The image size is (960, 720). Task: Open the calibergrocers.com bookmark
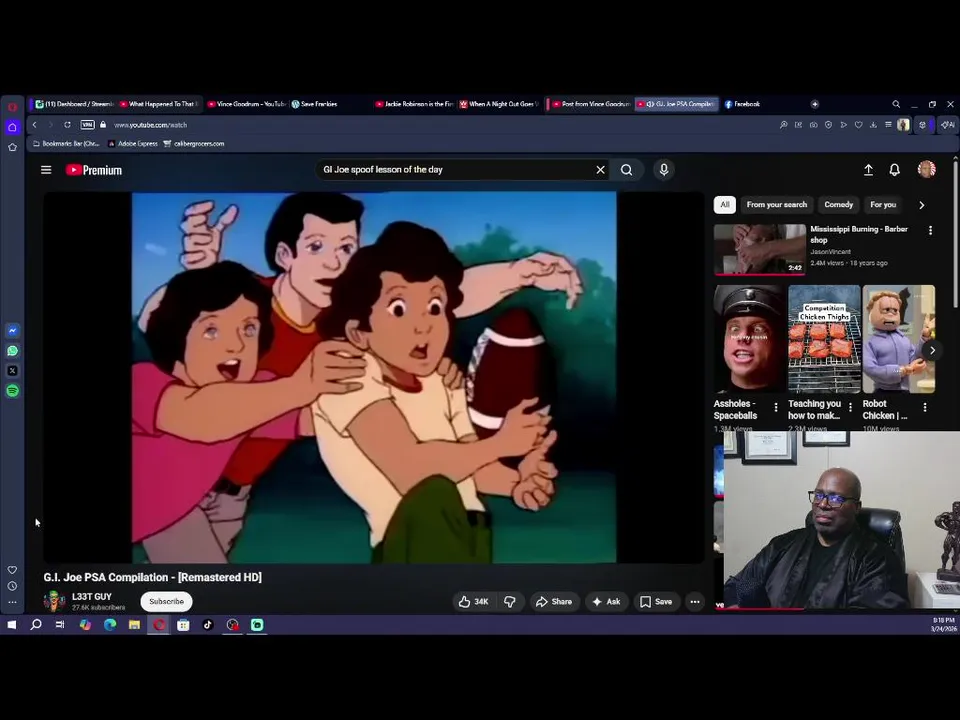pyautogui.click(x=193, y=144)
